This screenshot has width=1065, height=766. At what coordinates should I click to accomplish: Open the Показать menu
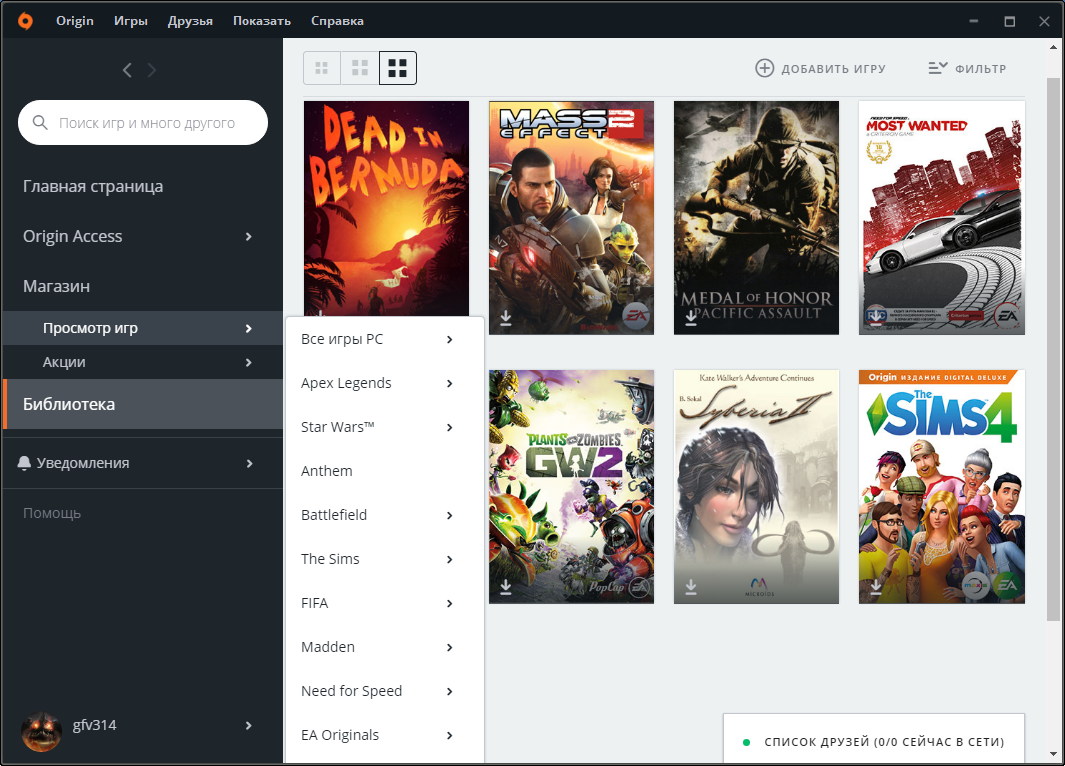pyautogui.click(x=261, y=21)
